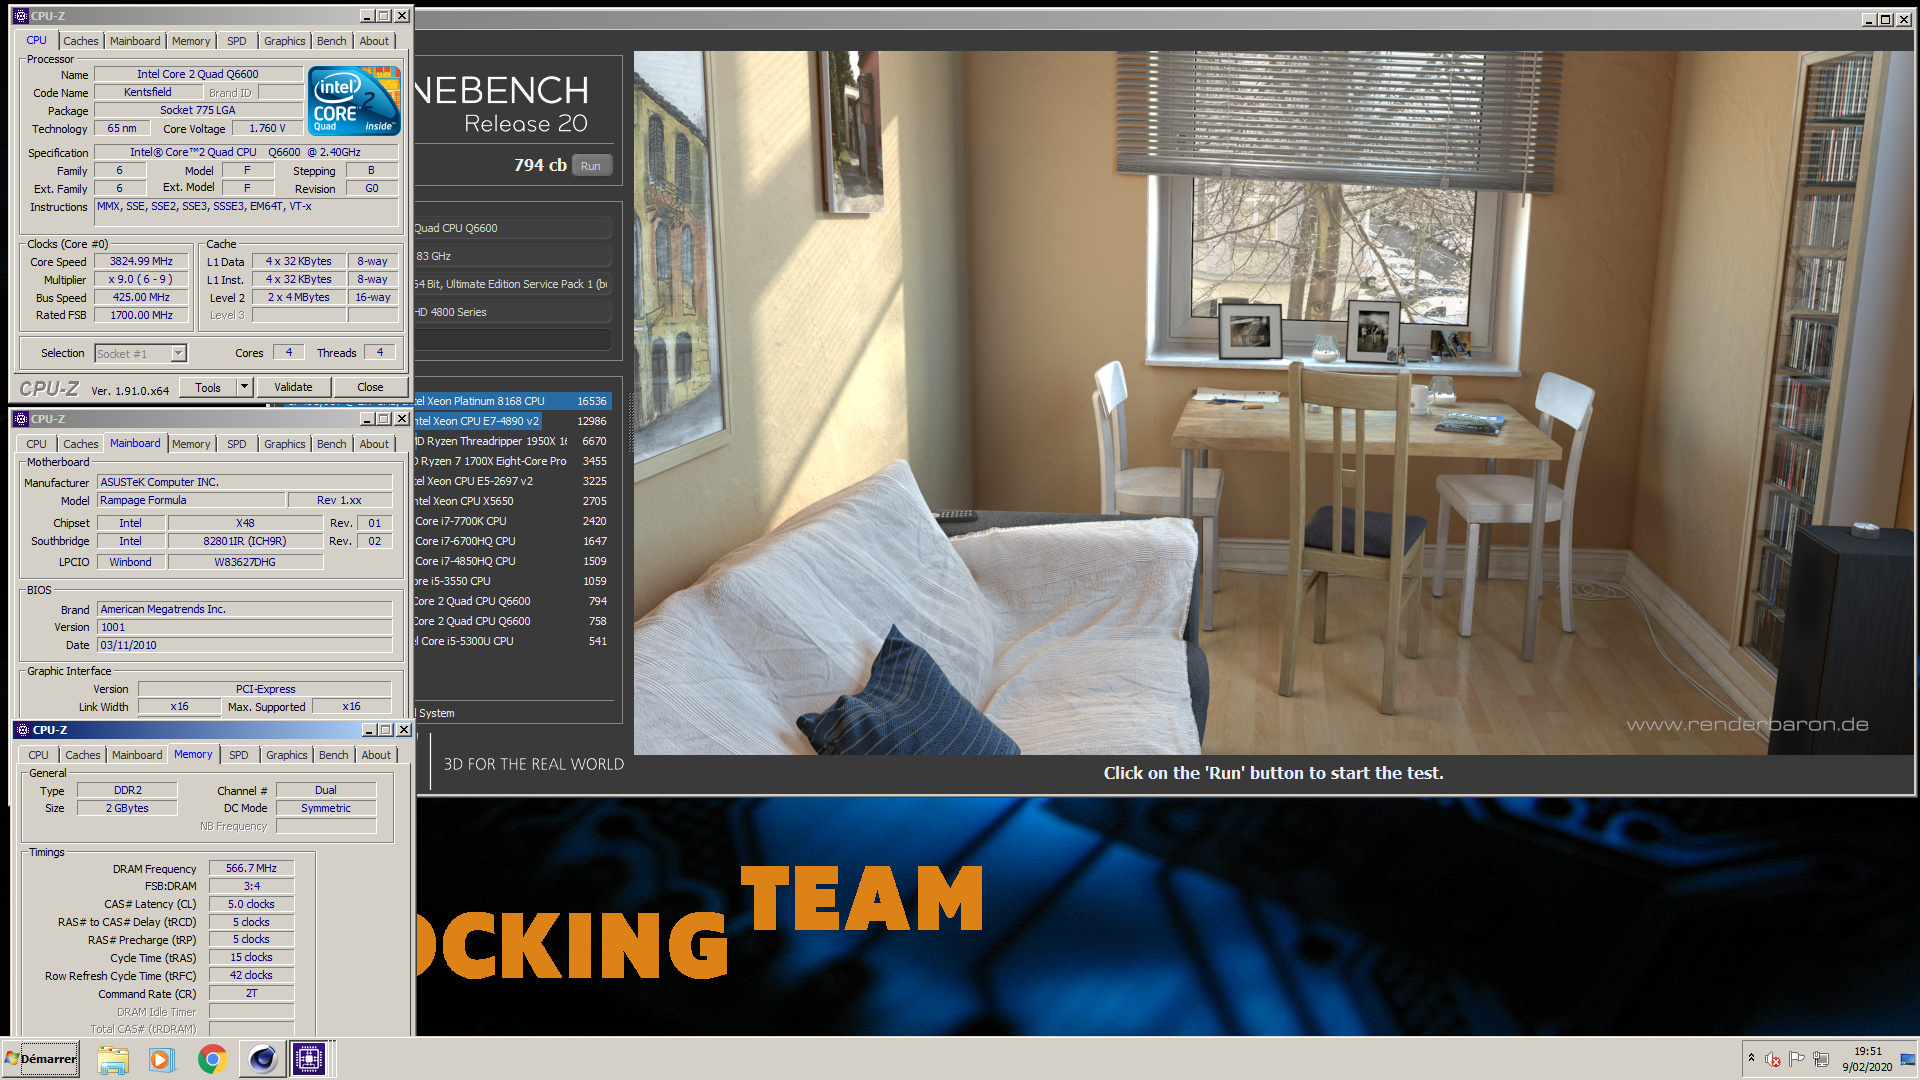Click Tools button in CPU-Z
Viewport: 1920px width, 1080px height.
coord(208,387)
